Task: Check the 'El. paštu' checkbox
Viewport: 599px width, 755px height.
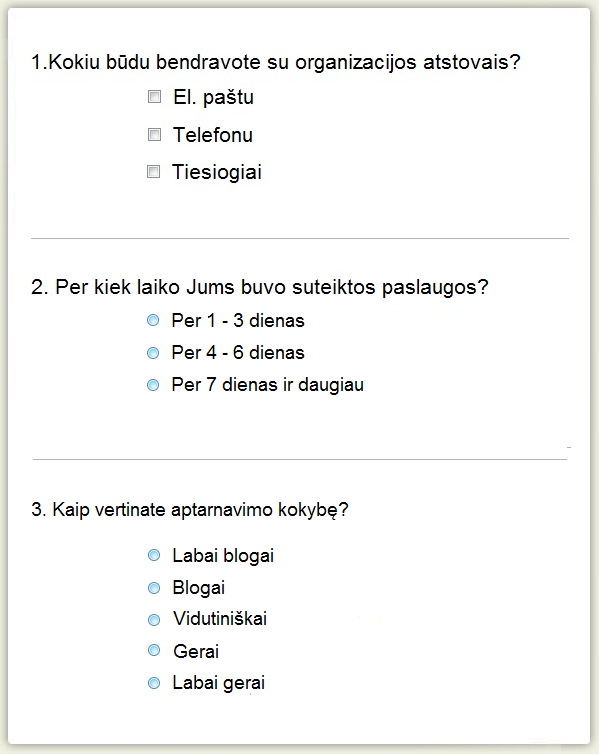Action: pos(154,97)
